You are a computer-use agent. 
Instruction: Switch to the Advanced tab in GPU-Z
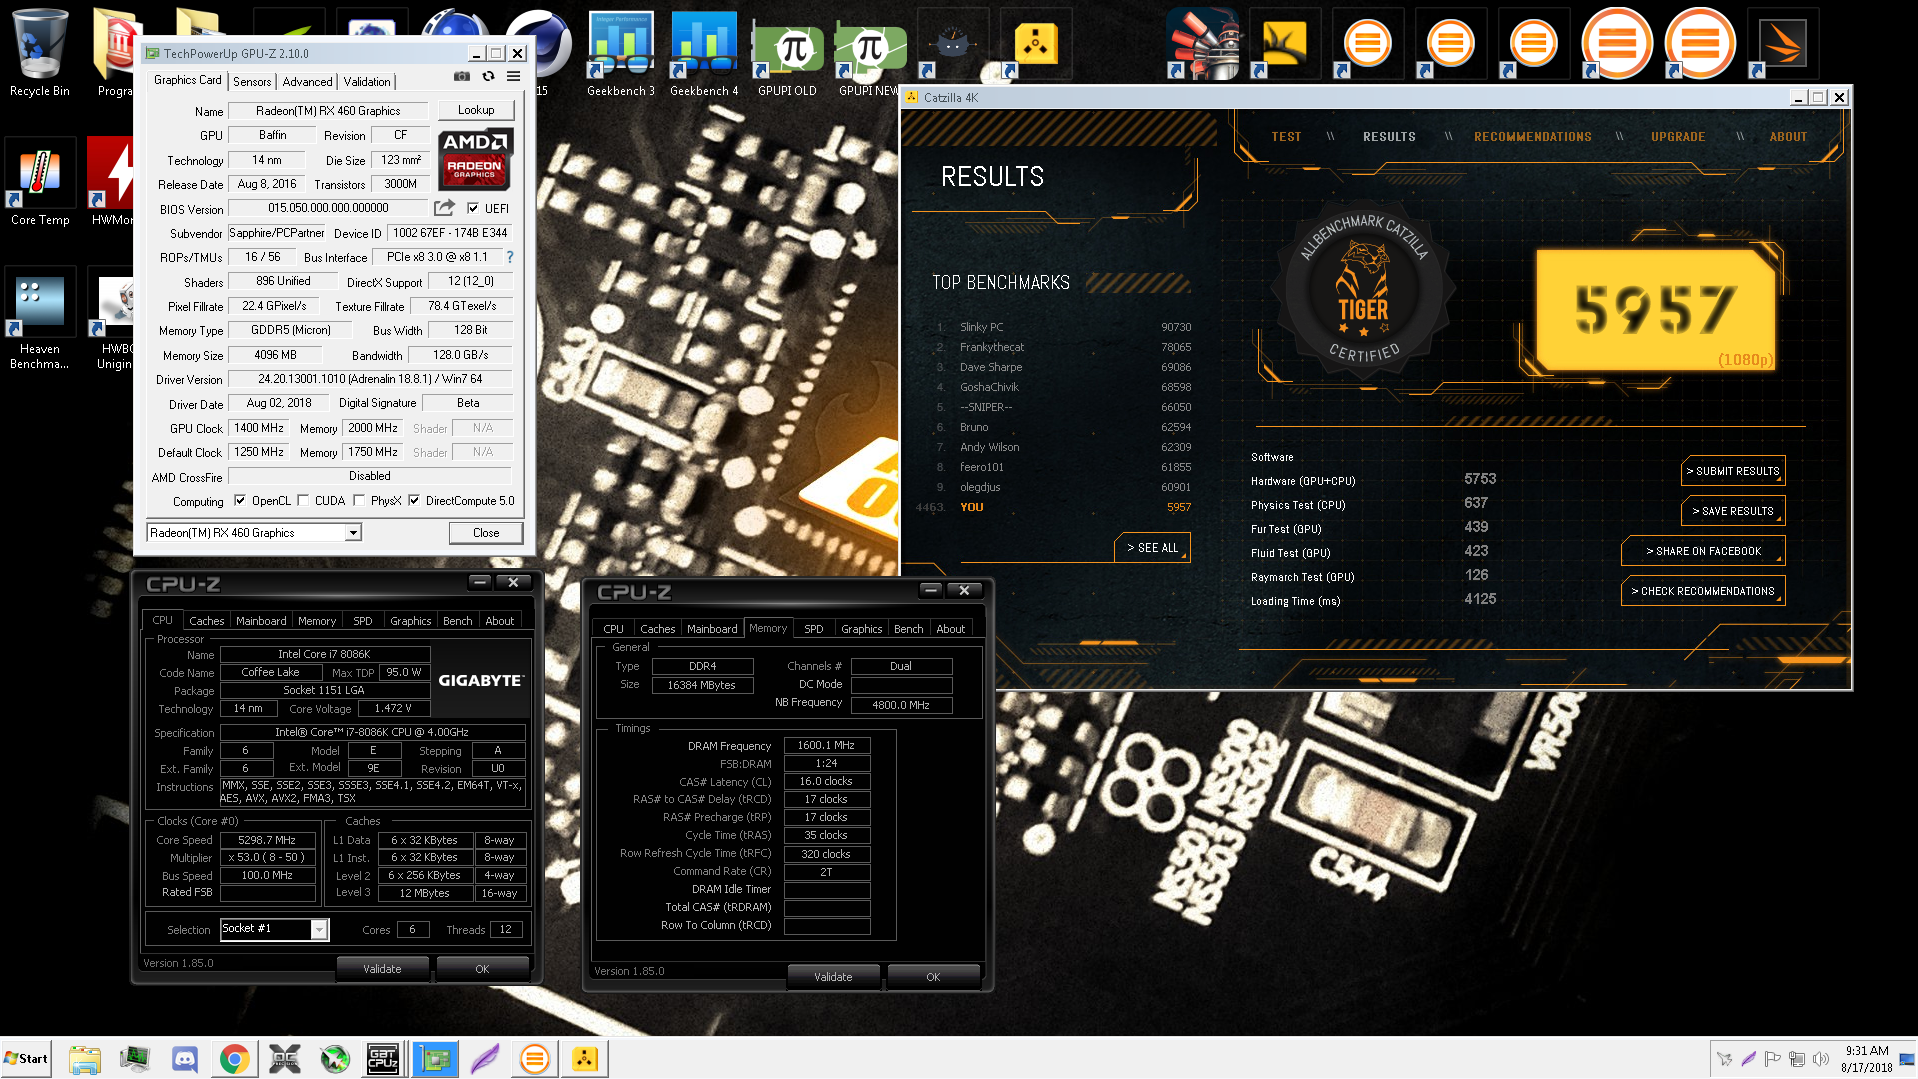click(307, 82)
